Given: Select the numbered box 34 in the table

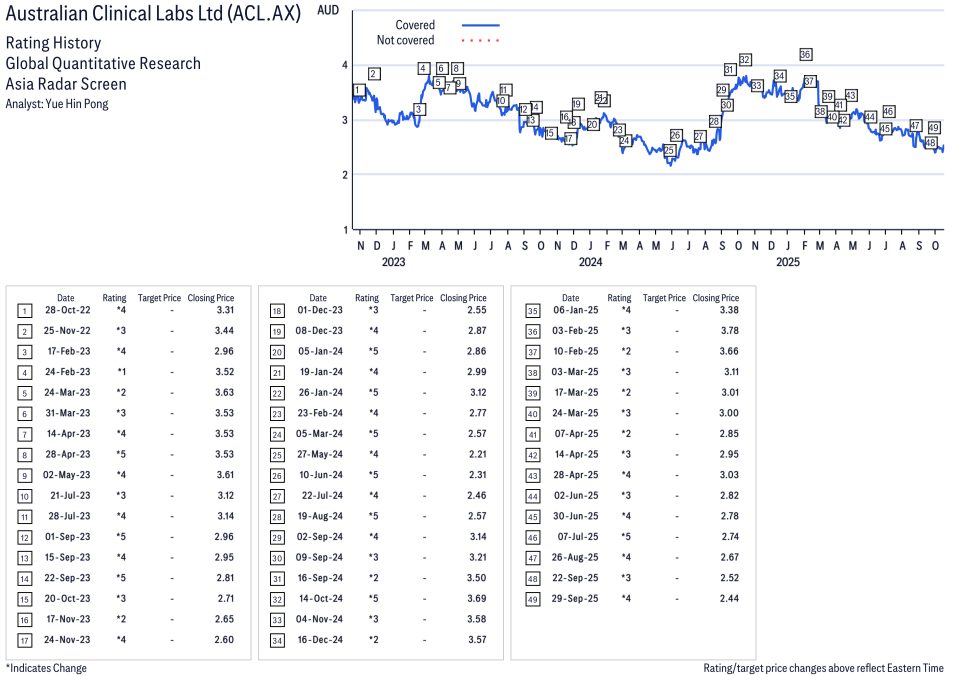Looking at the screenshot, I should click(277, 639).
